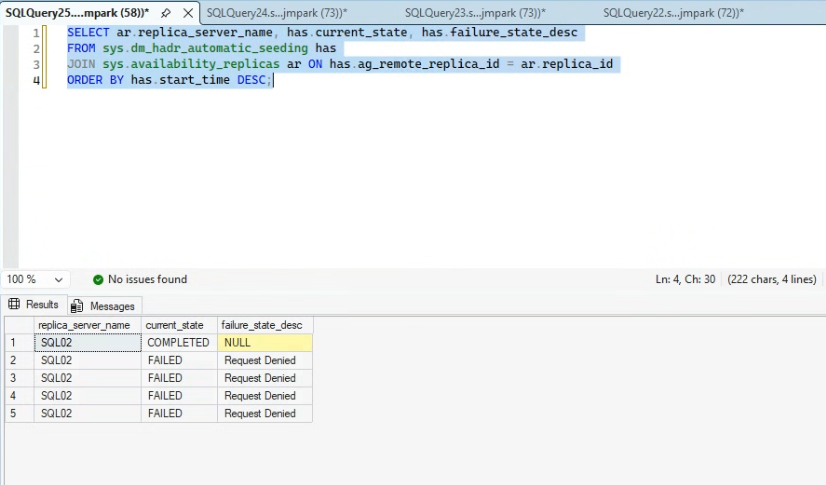Click the Ln: 4, Ch: 30 indicator
Screen dimensions: 826x485
(685, 280)
